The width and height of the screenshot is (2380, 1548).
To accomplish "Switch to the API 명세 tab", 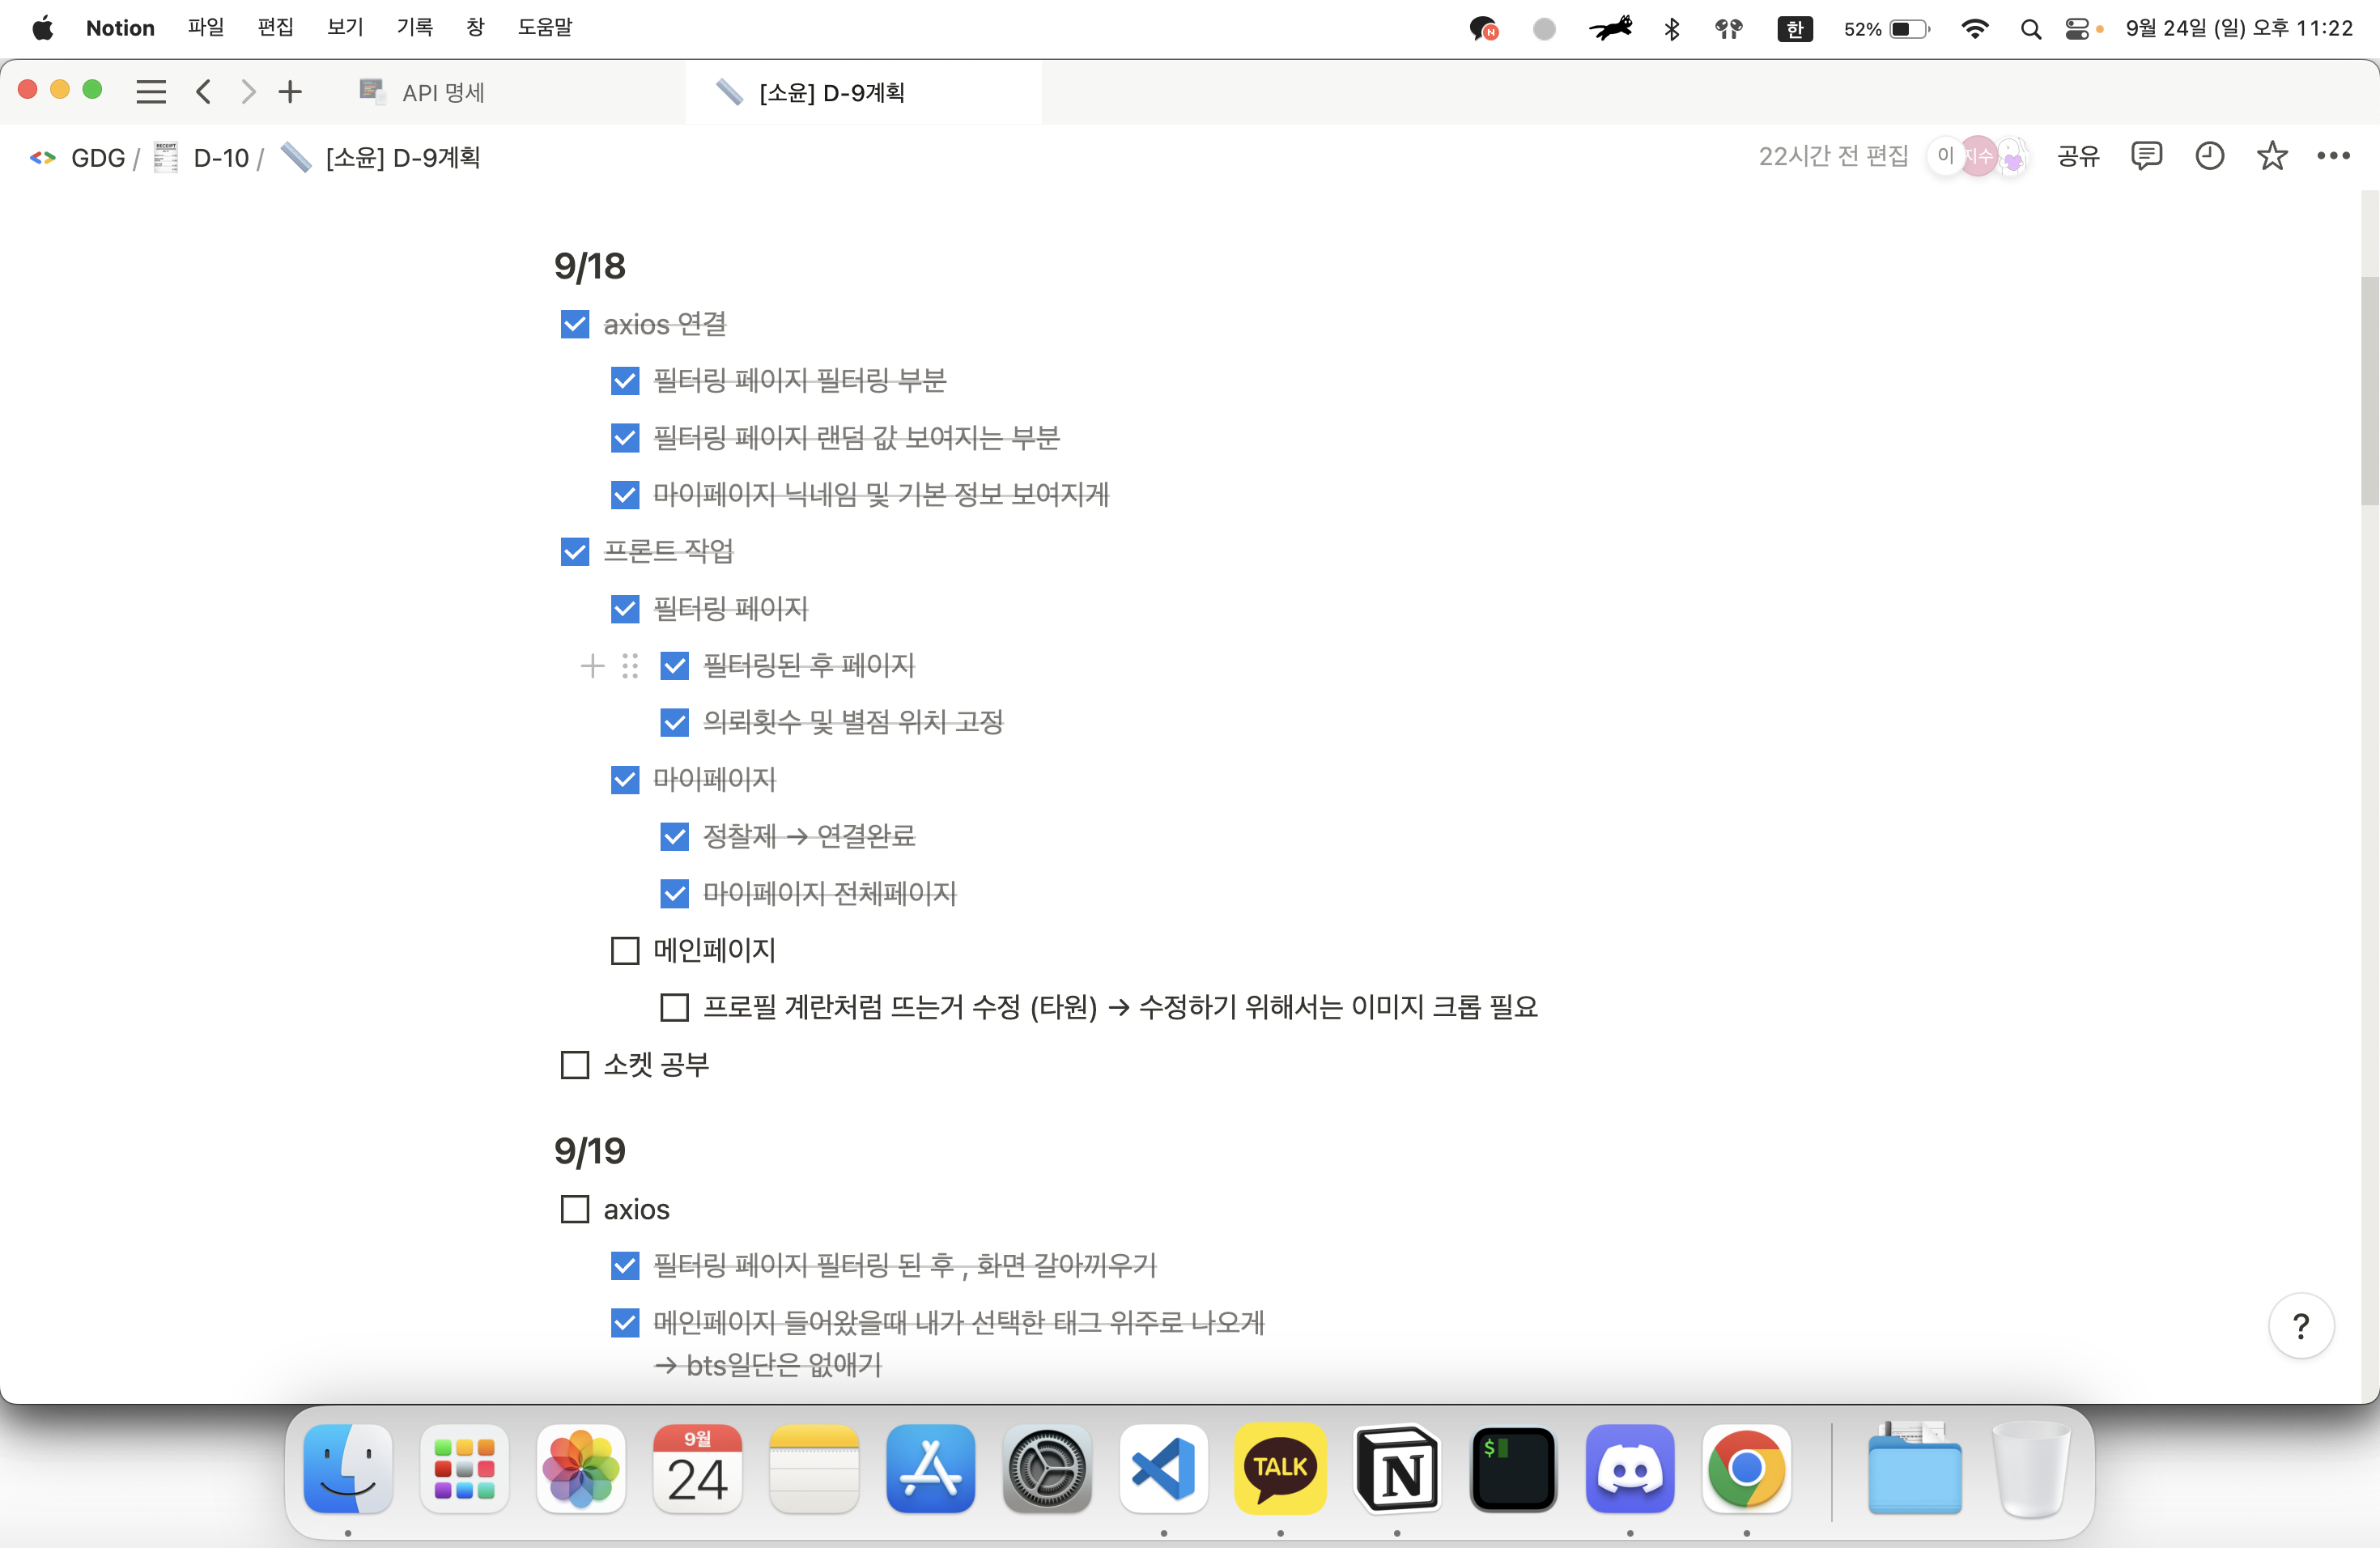I will click(x=442, y=93).
